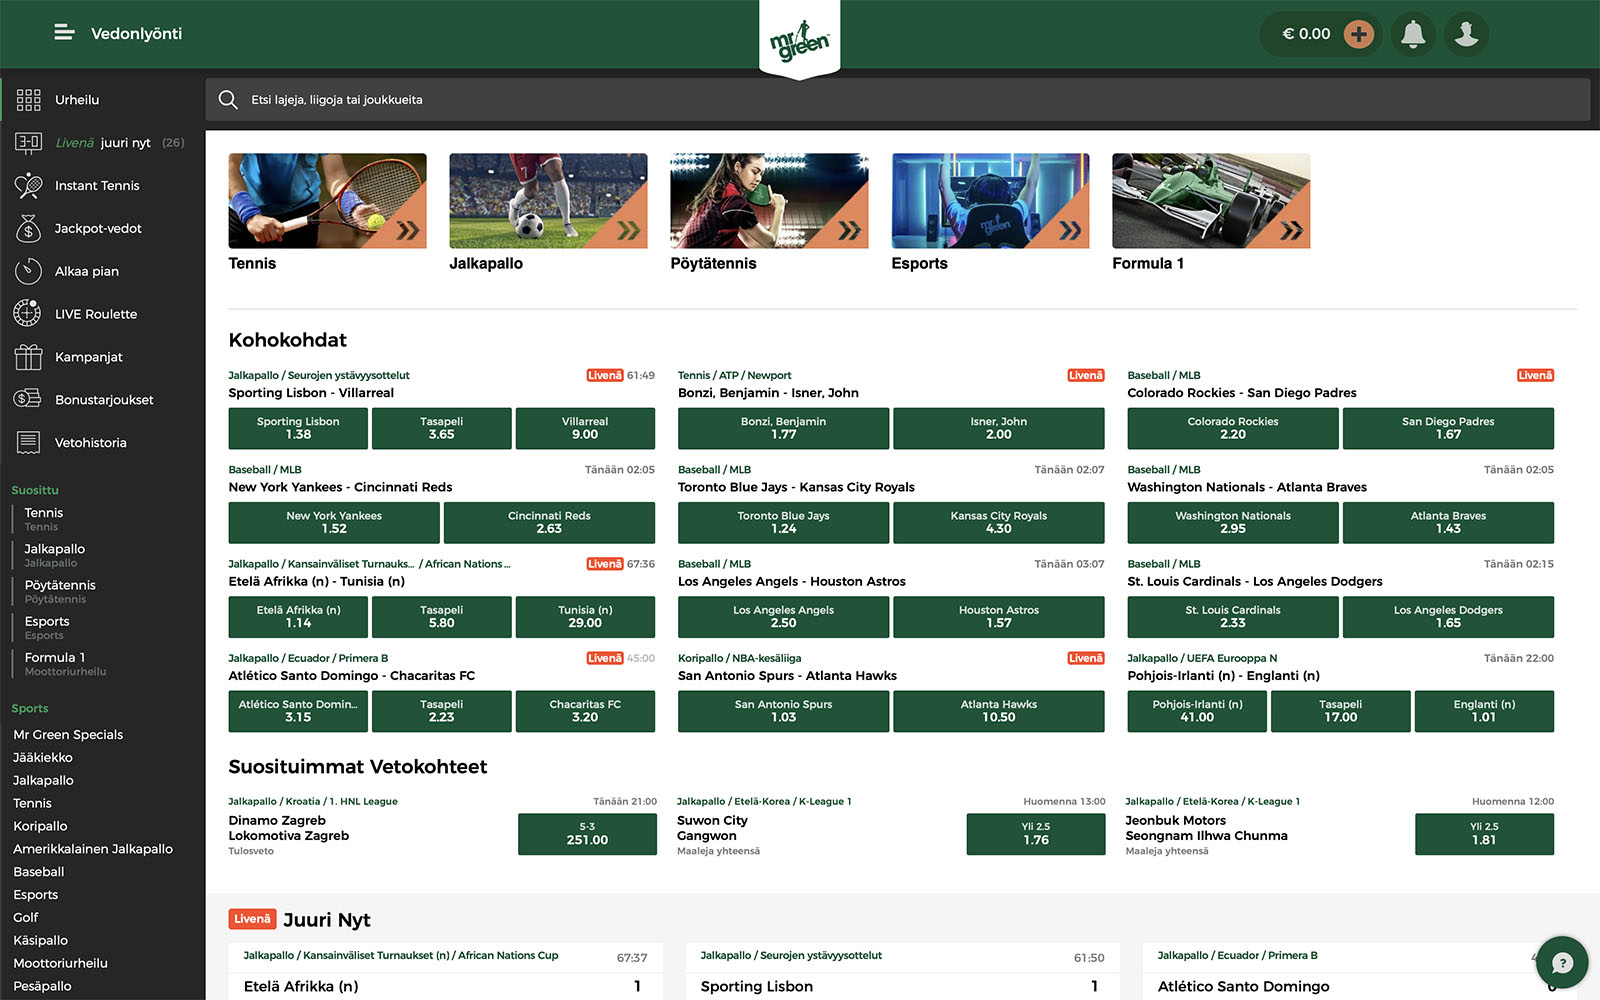Open Jääkiekko in the Sports list
1600x1000 pixels.
pyautogui.click(x=43, y=758)
